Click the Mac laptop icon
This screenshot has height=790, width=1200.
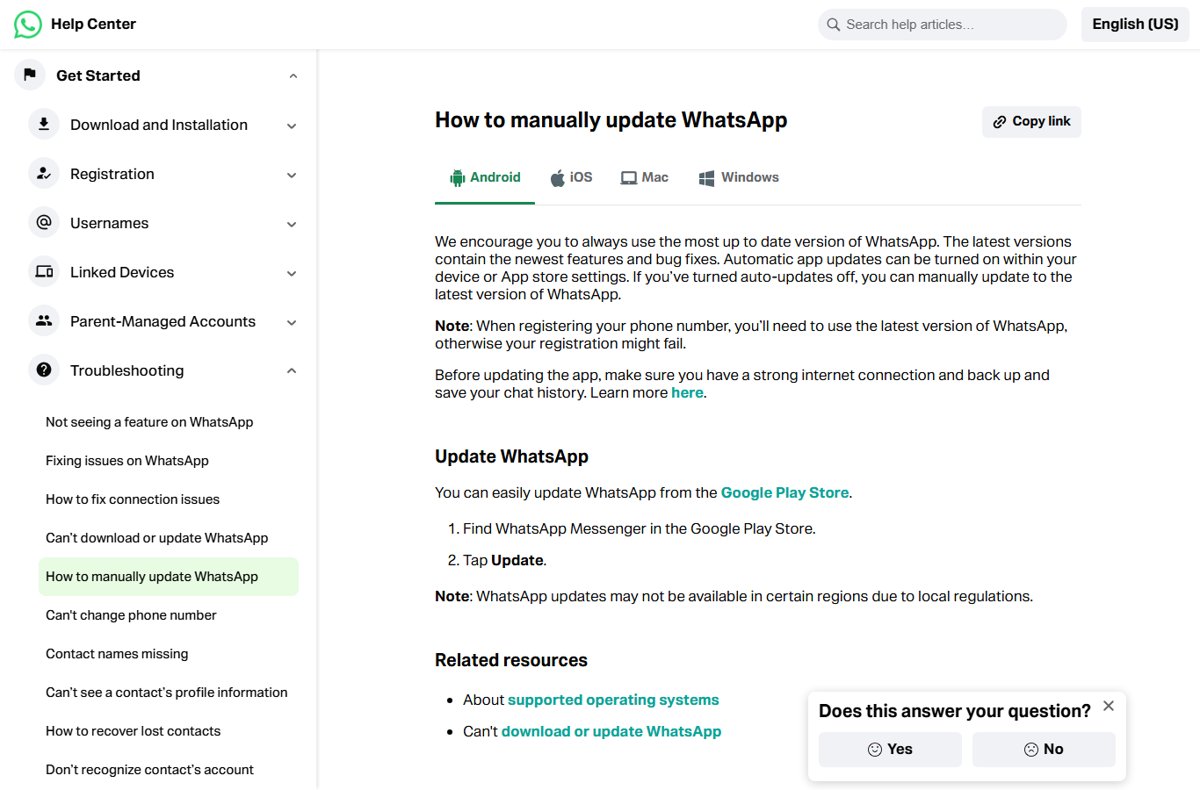(x=629, y=178)
